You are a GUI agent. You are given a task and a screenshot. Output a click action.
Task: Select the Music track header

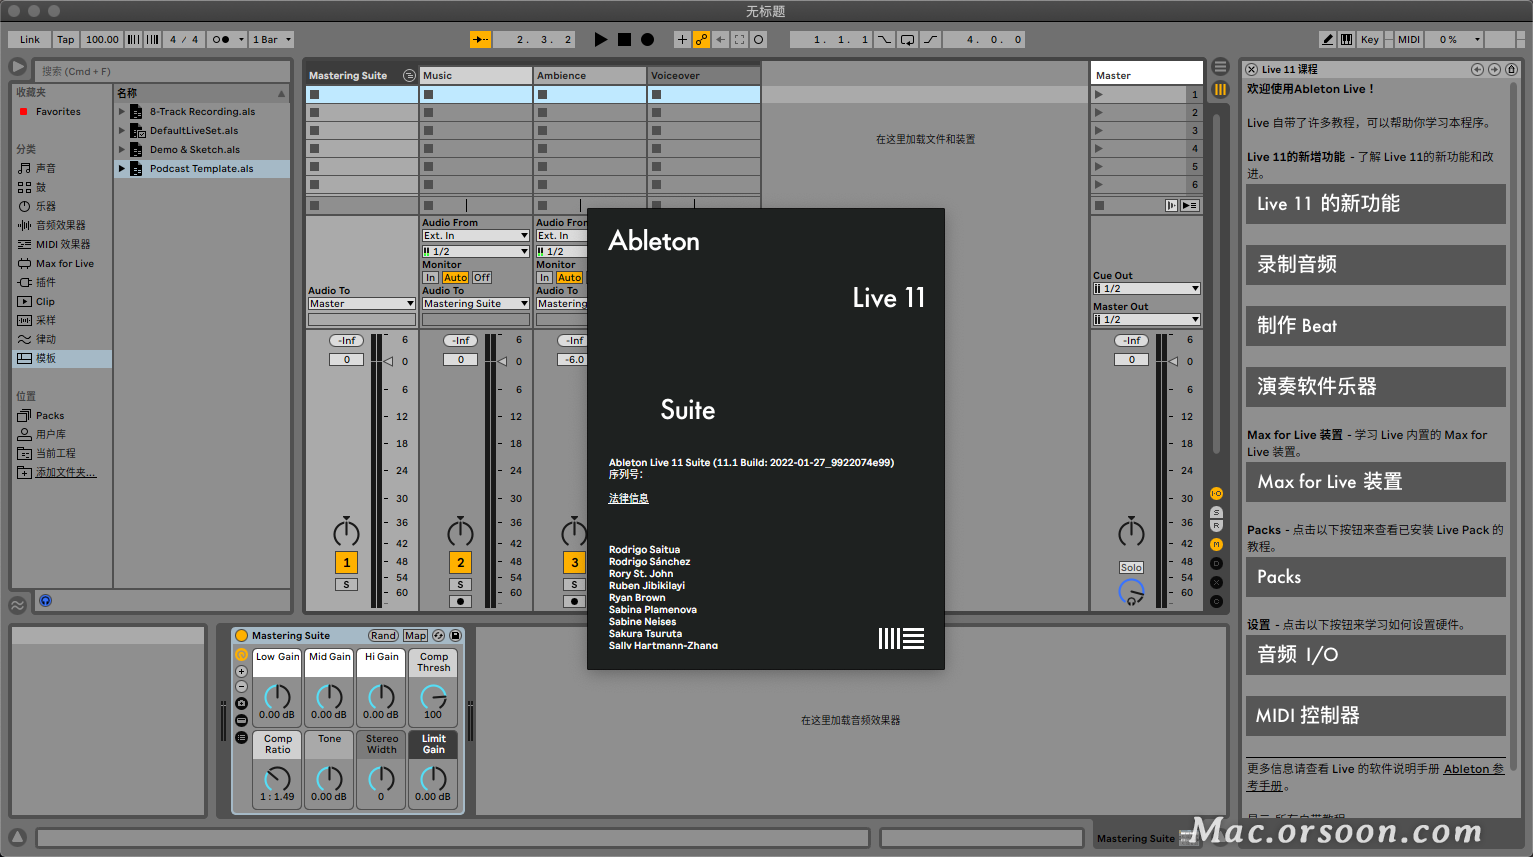pos(475,75)
